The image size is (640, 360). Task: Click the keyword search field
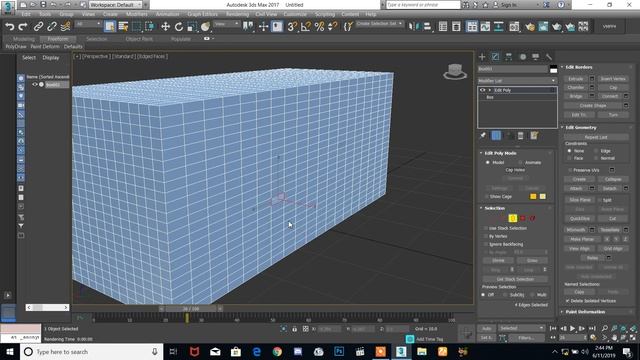[x=423, y=5]
